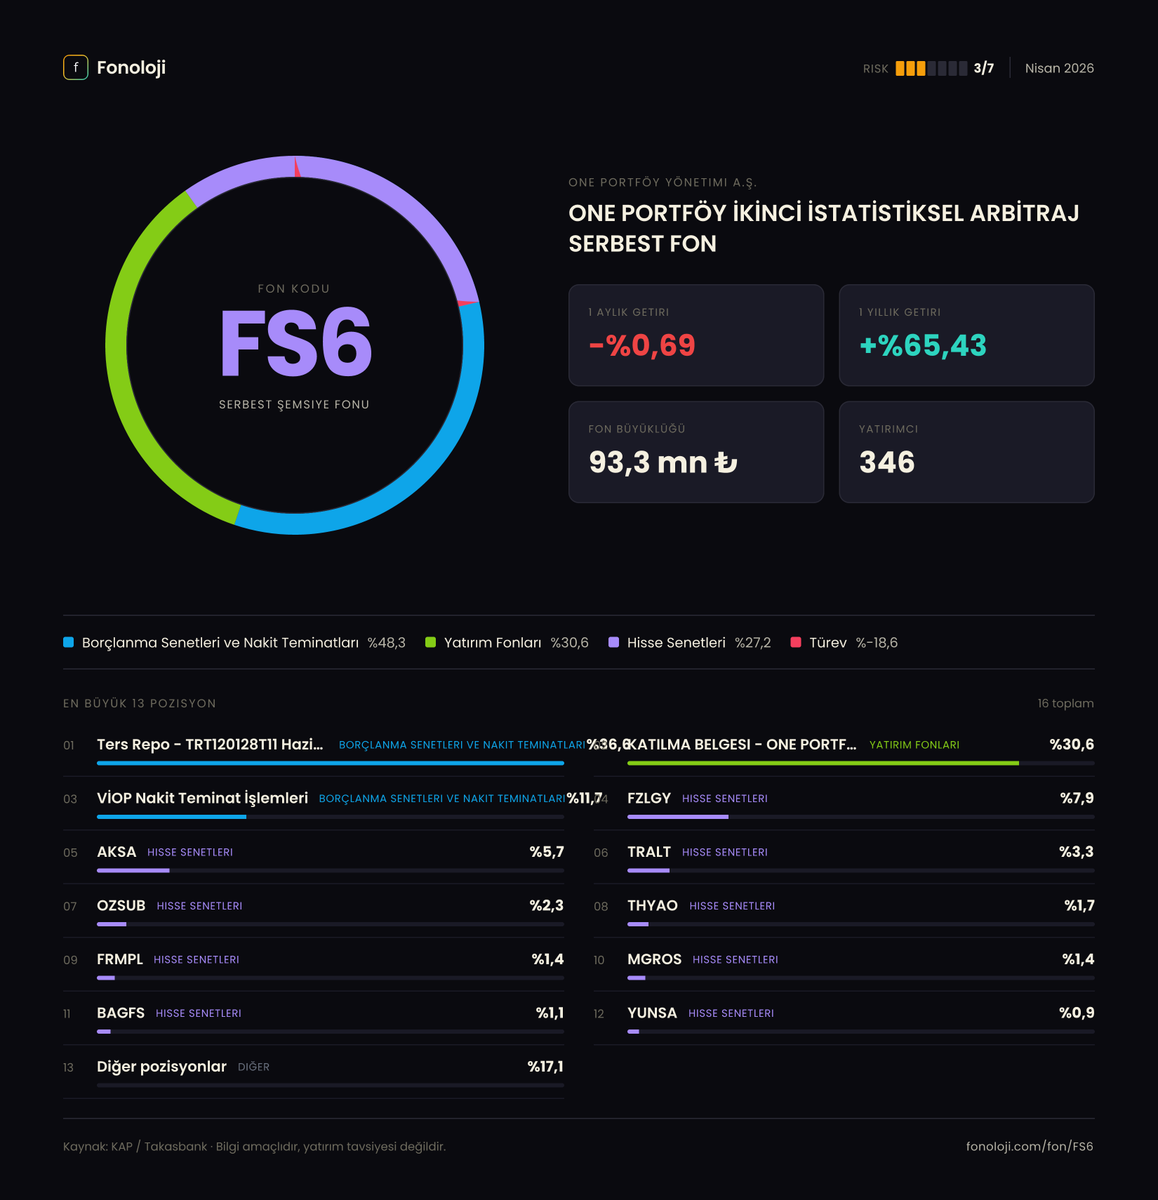This screenshot has height=1200, width=1158.
Task: Click the 16 toplam count
Action: 1065,703
